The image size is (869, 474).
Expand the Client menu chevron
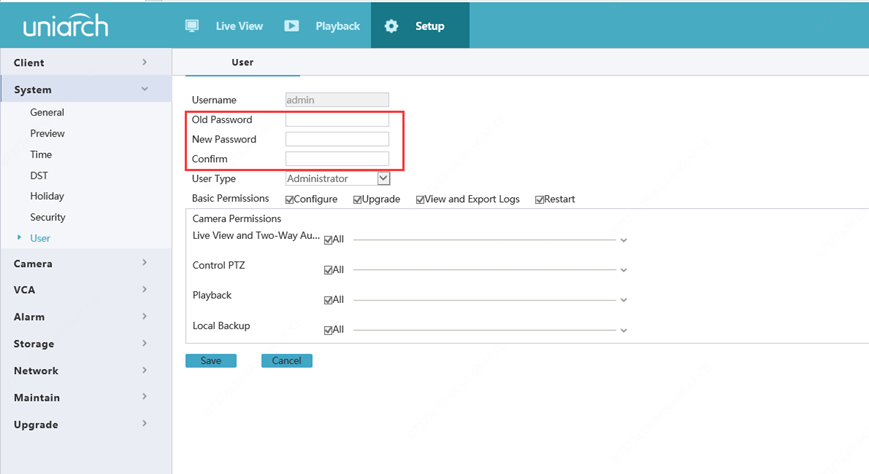click(x=144, y=62)
